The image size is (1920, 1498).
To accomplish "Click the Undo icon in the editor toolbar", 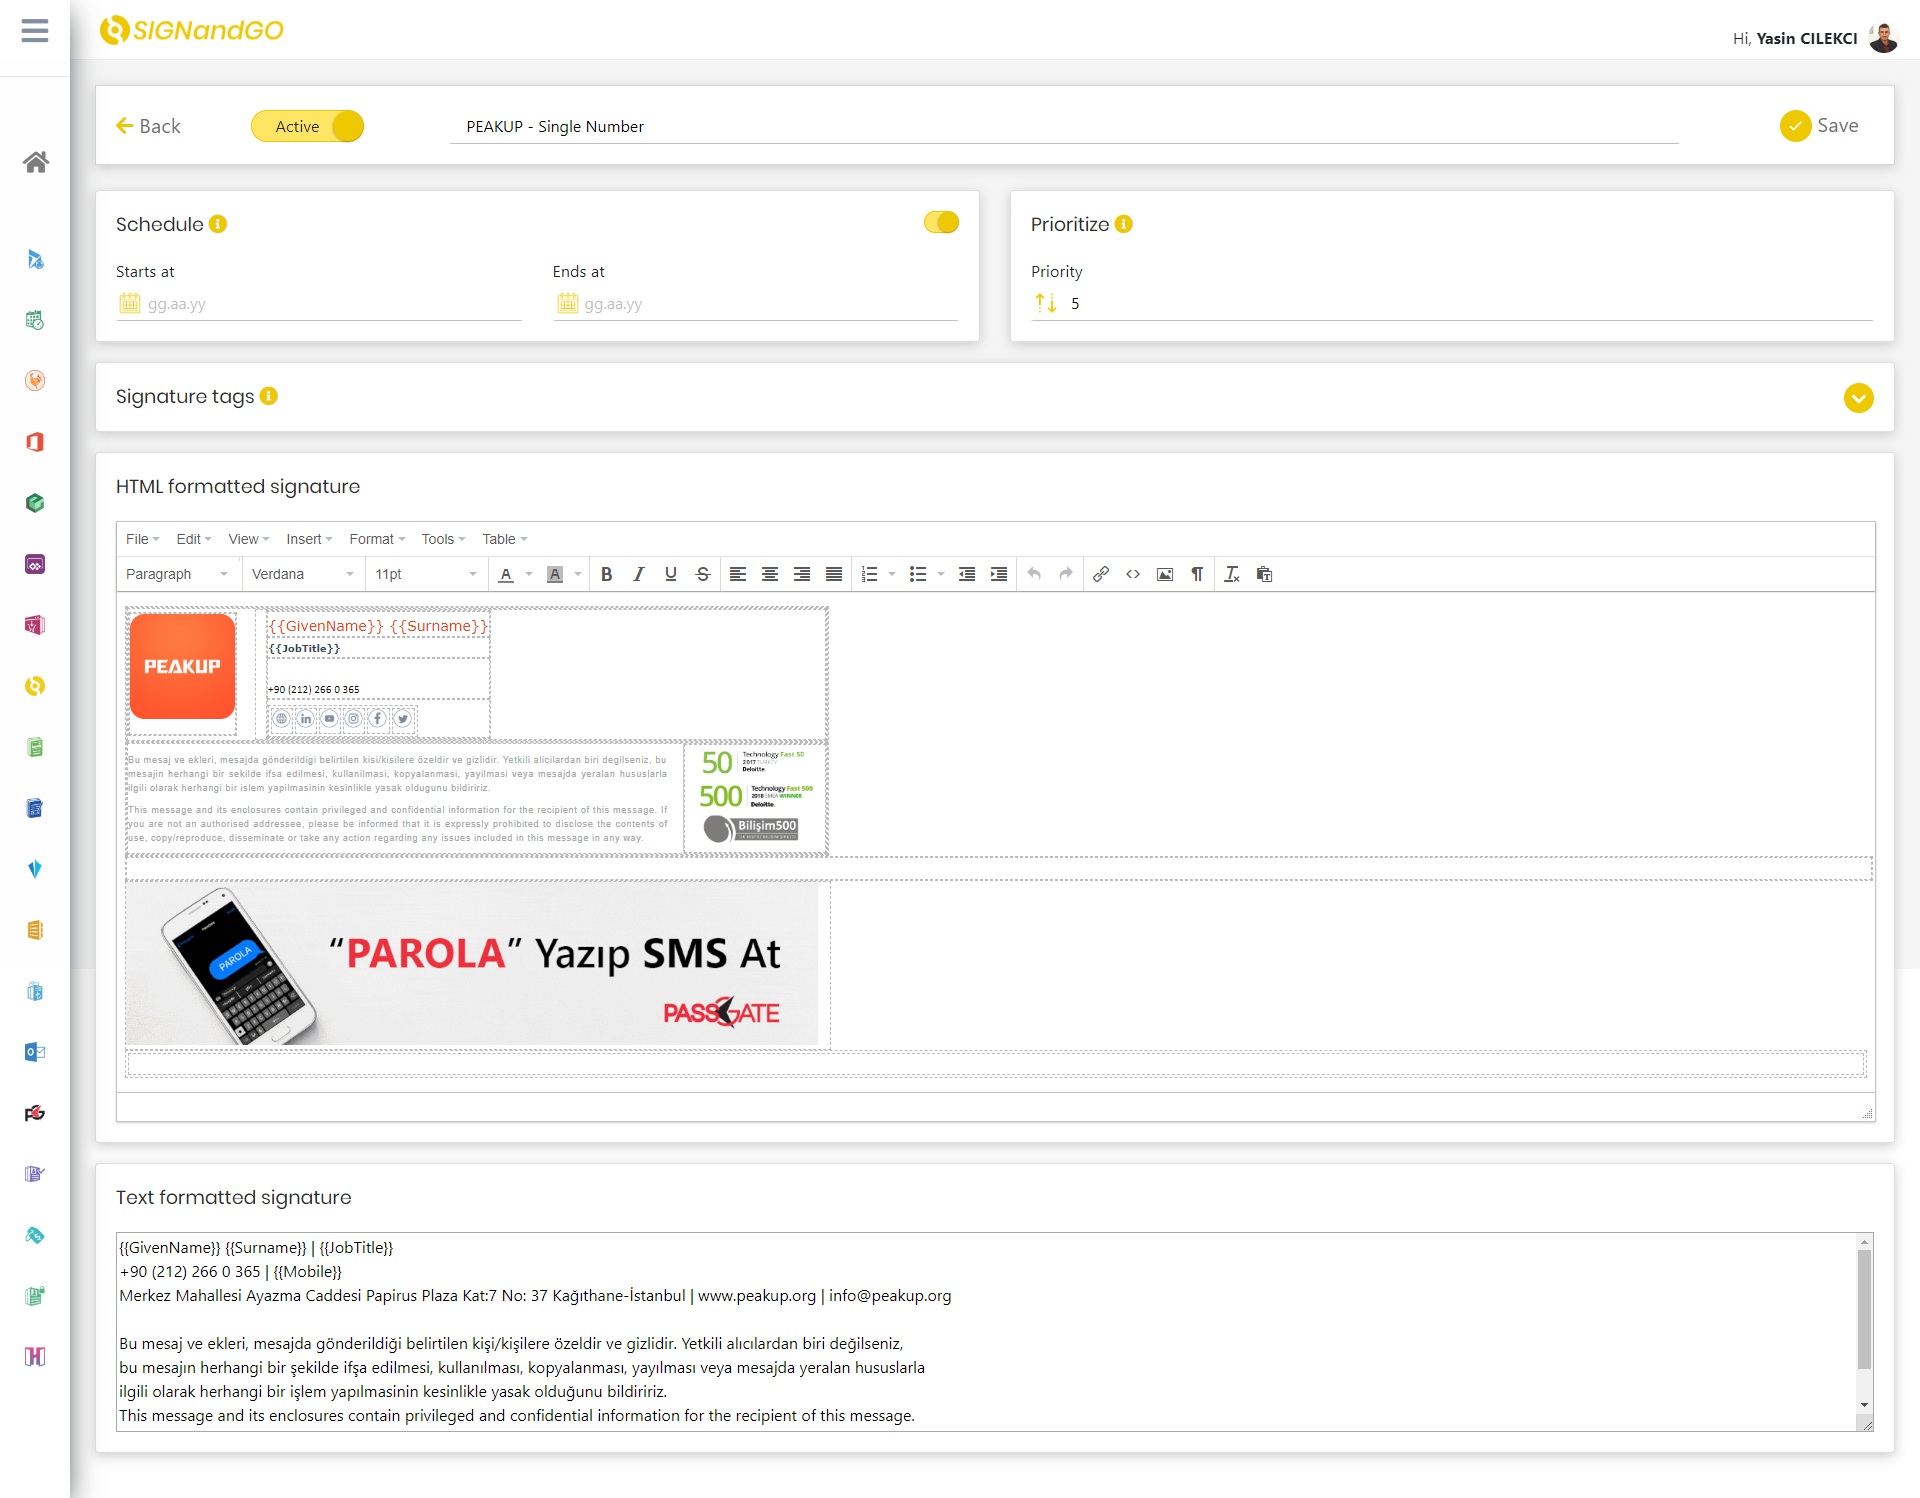I will 1033,574.
